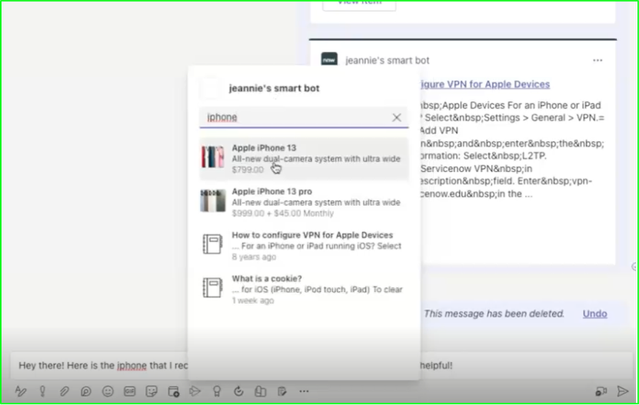Click the Viva Learning books icon

point(260,391)
